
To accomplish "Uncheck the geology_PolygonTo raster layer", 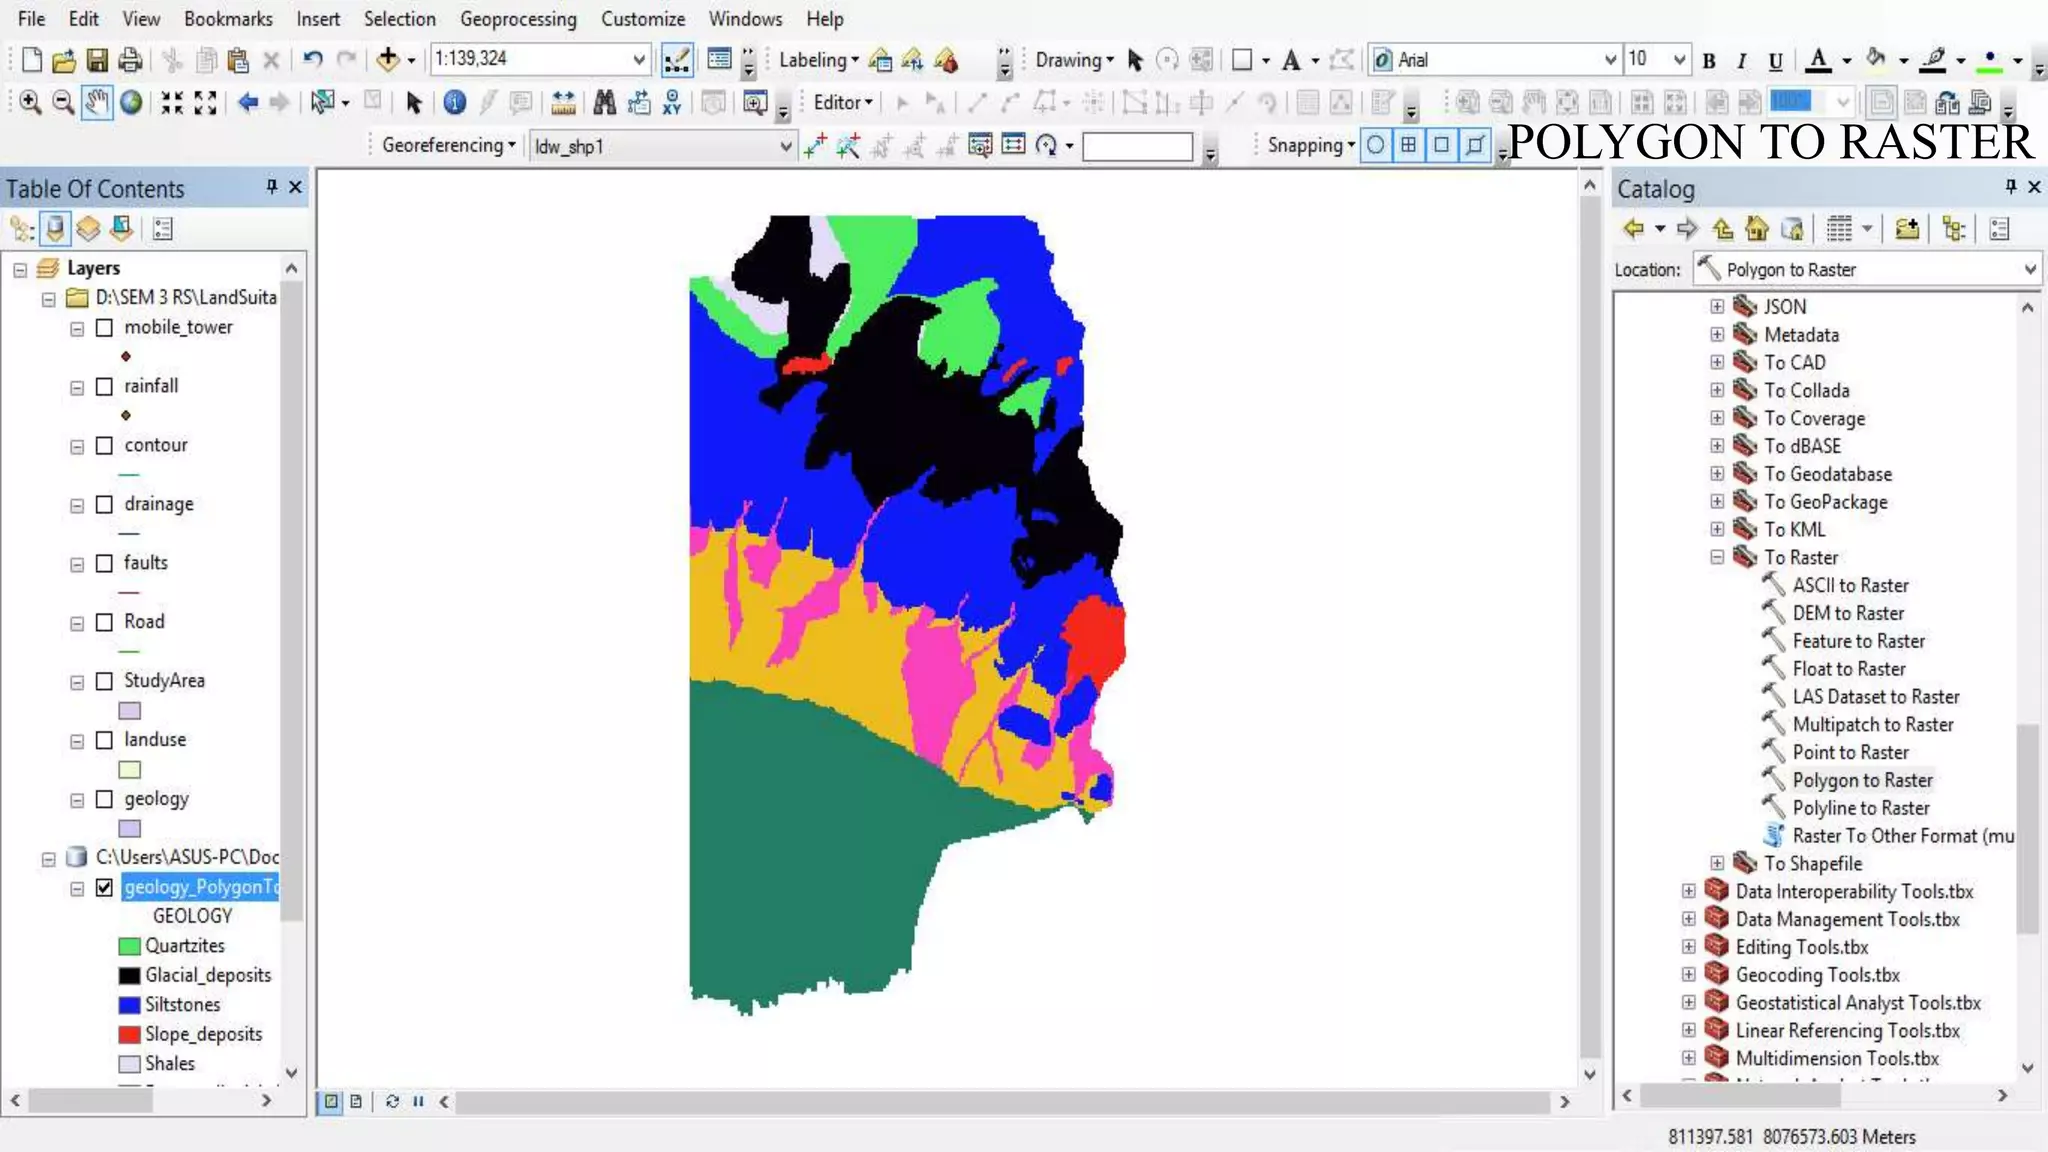I will (104, 887).
